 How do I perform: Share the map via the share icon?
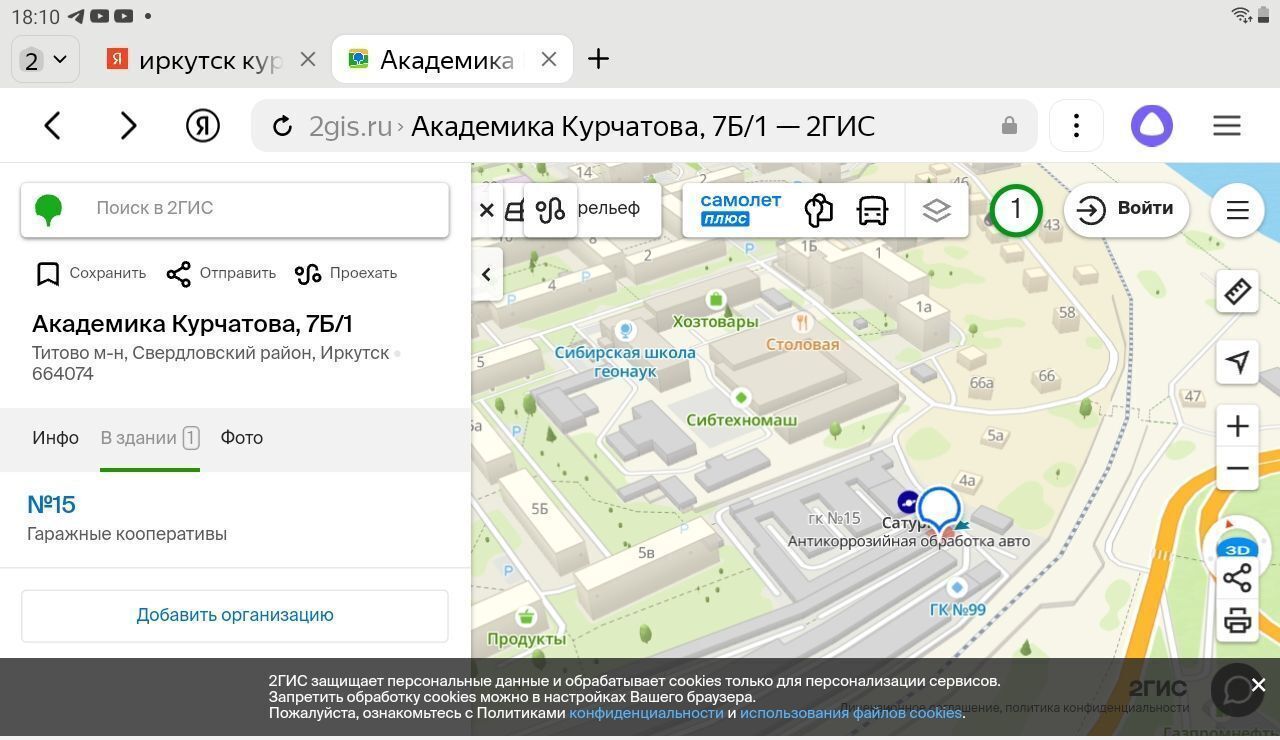point(1238,579)
